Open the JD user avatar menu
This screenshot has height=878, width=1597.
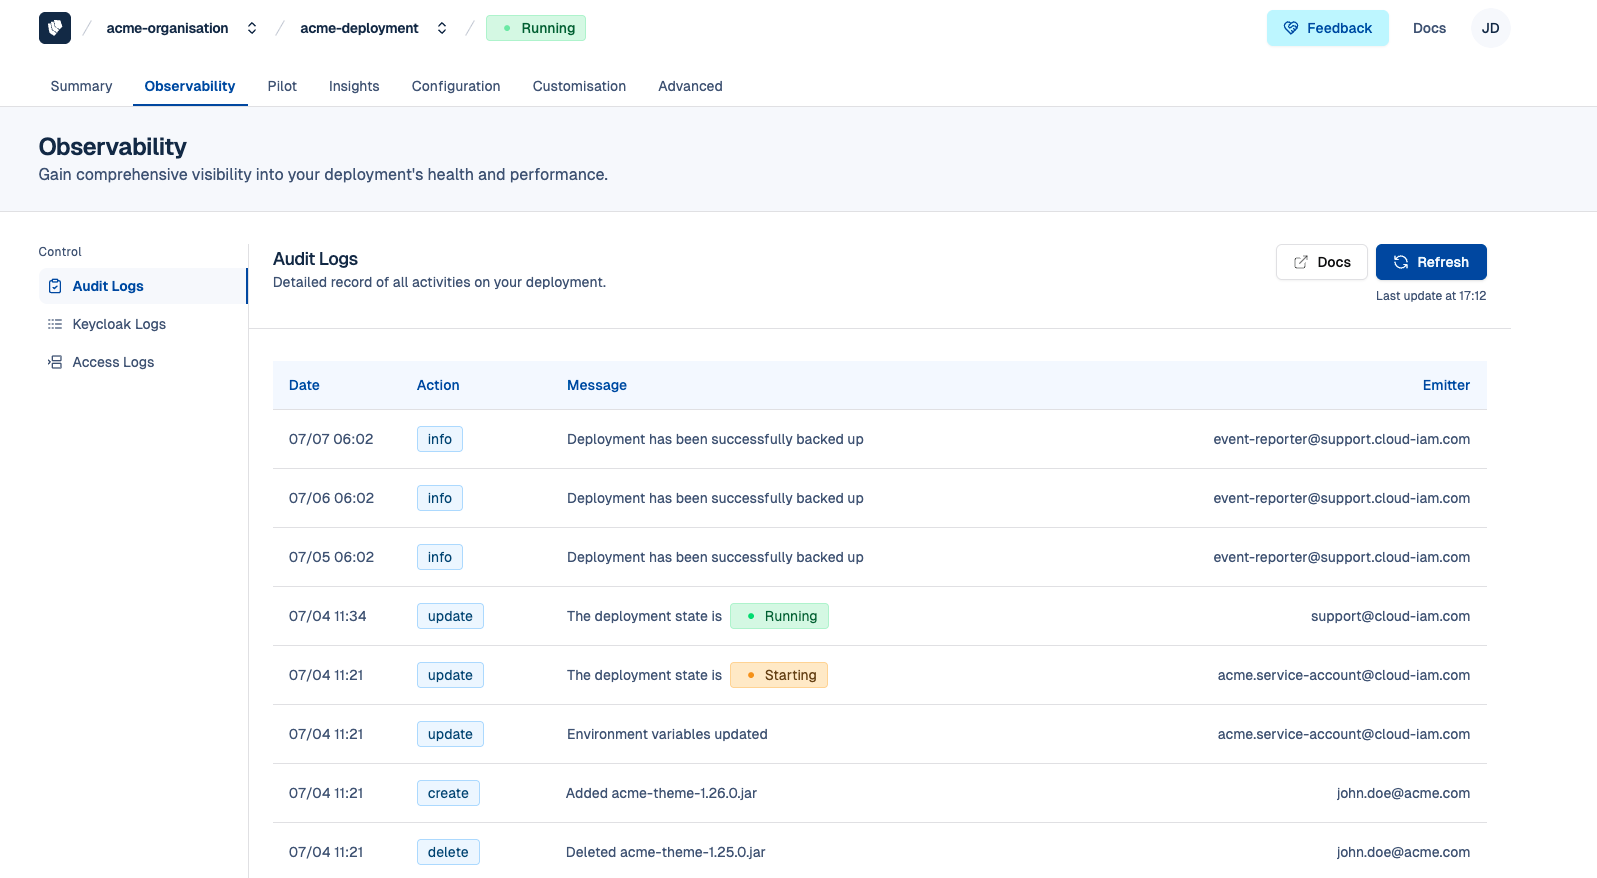click(1490, 28)
